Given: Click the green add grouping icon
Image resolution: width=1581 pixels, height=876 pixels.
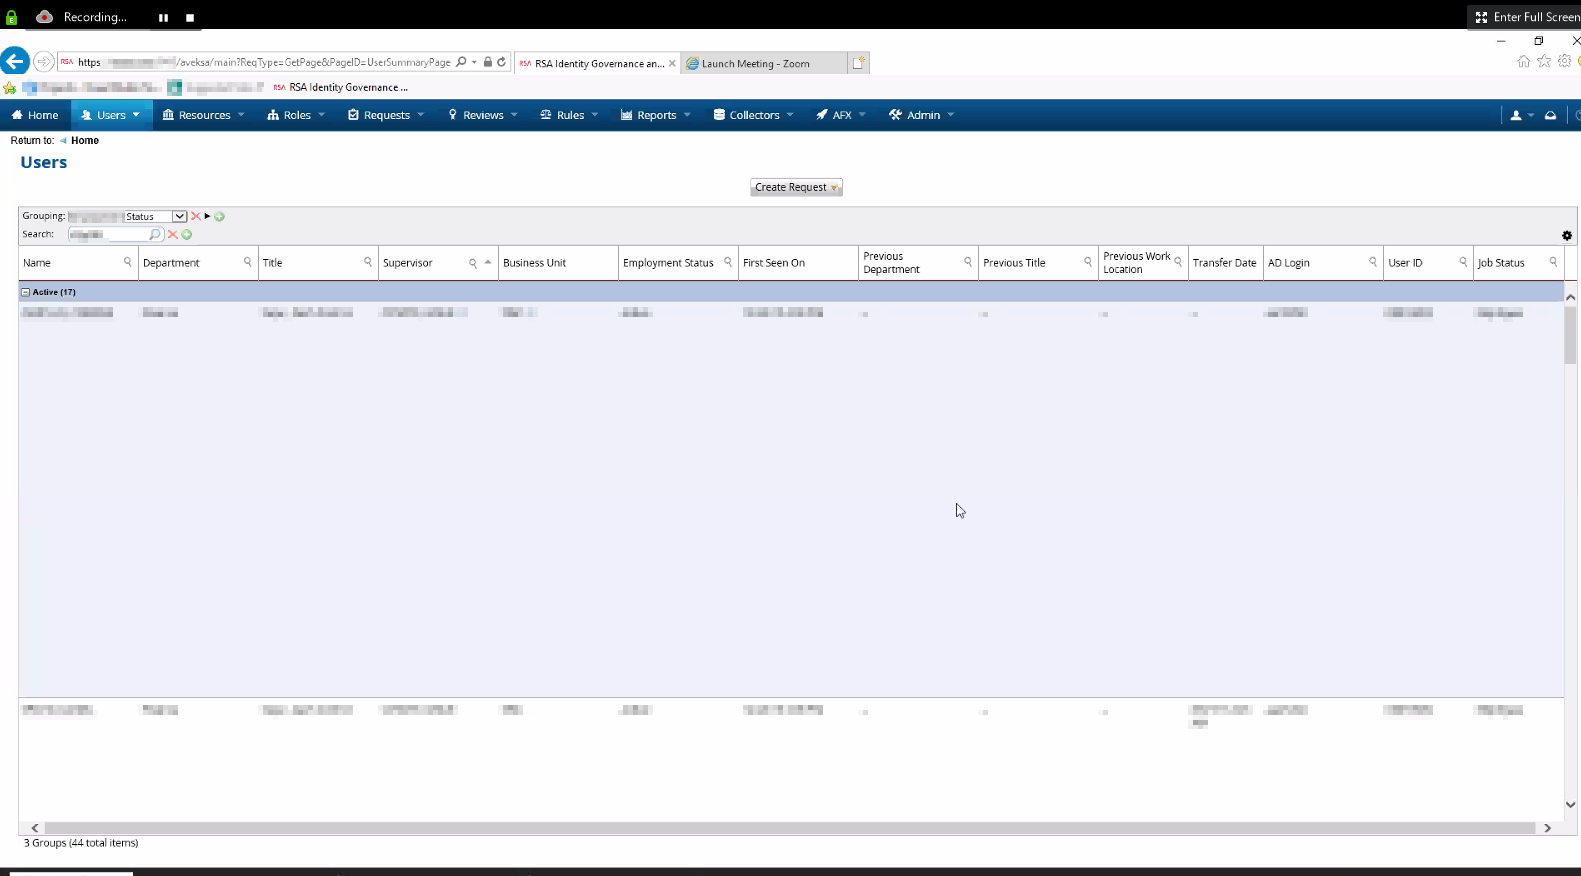Looking at the screenshot, I should coord(220,217).
